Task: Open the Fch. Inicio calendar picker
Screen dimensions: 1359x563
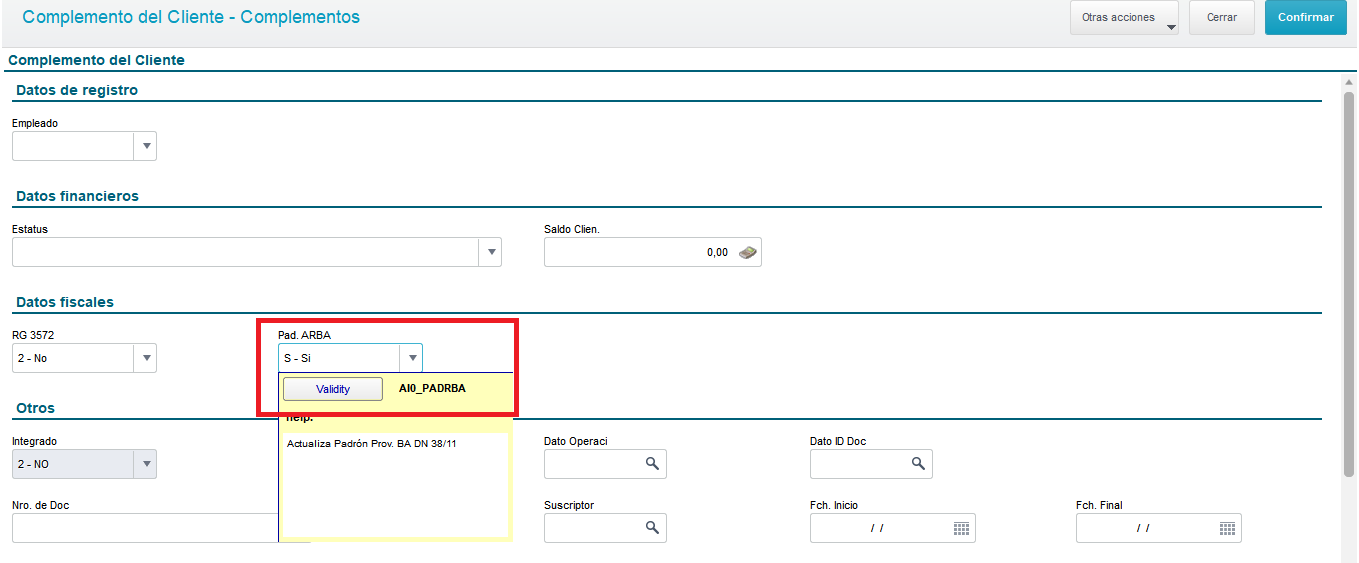Action: [x=961, y=527]
